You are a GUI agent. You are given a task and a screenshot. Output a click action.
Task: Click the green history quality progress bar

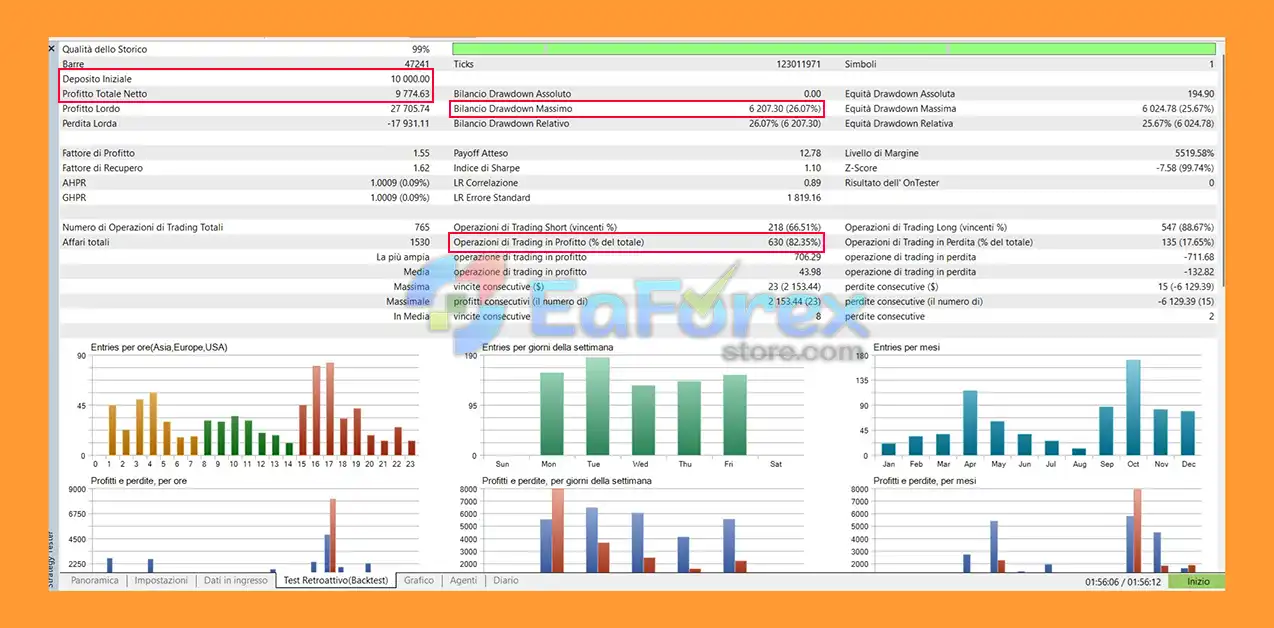point(833,49)
